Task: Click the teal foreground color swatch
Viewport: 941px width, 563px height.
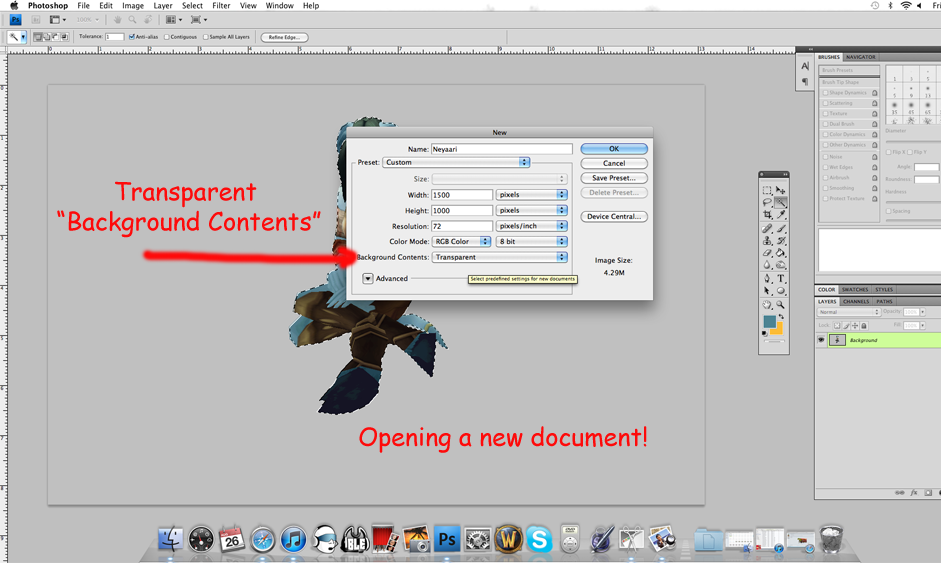Action: 769,322
